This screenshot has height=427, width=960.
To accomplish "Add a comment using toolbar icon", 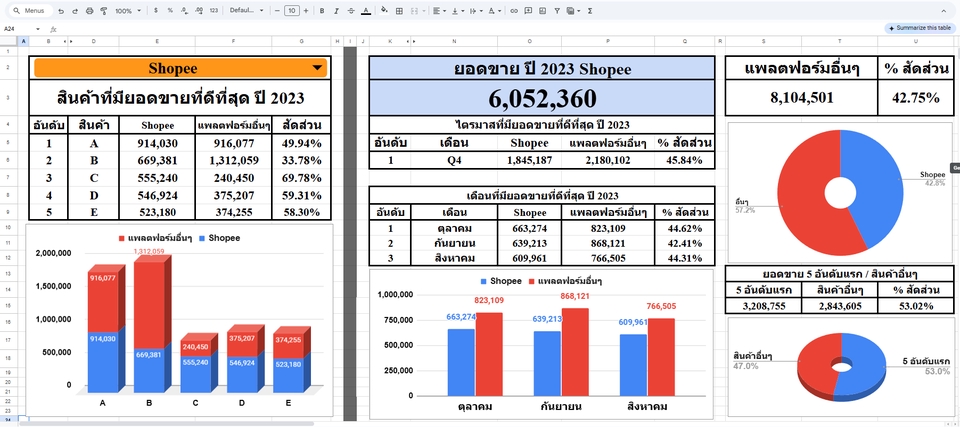I will [527, 11].
